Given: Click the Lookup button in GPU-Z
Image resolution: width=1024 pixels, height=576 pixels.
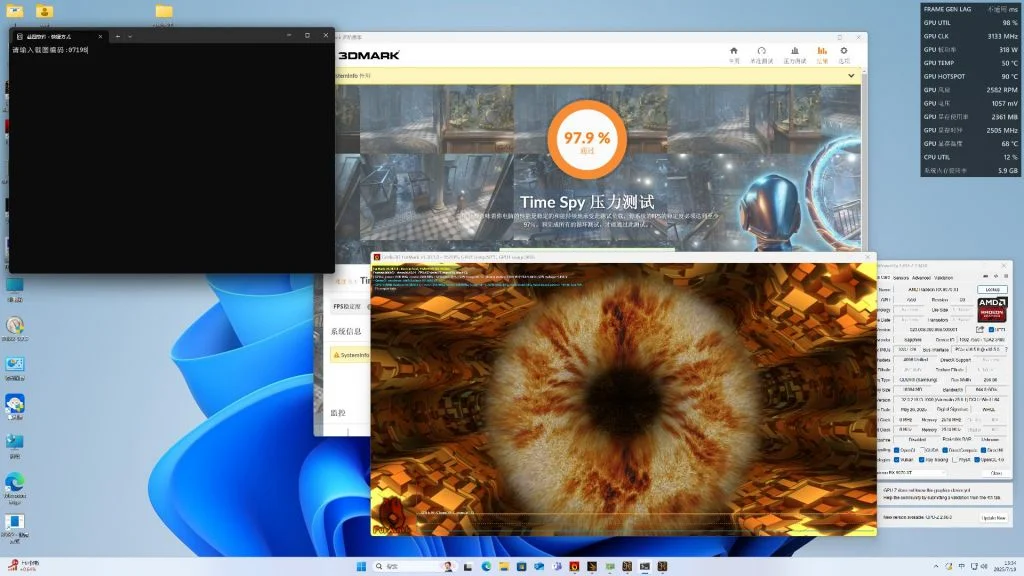Looking at the screenshot, I should point(992,289).
